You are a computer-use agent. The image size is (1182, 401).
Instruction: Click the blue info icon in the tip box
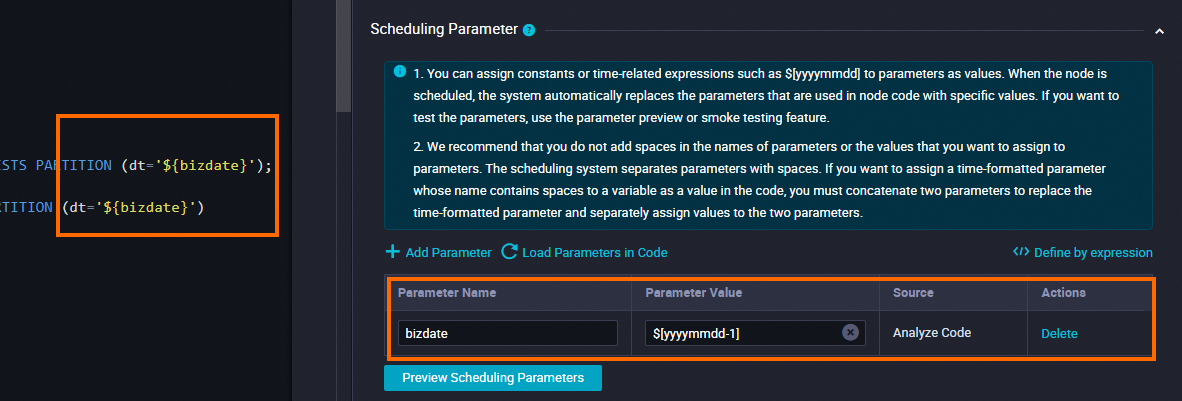coord(400,72)
